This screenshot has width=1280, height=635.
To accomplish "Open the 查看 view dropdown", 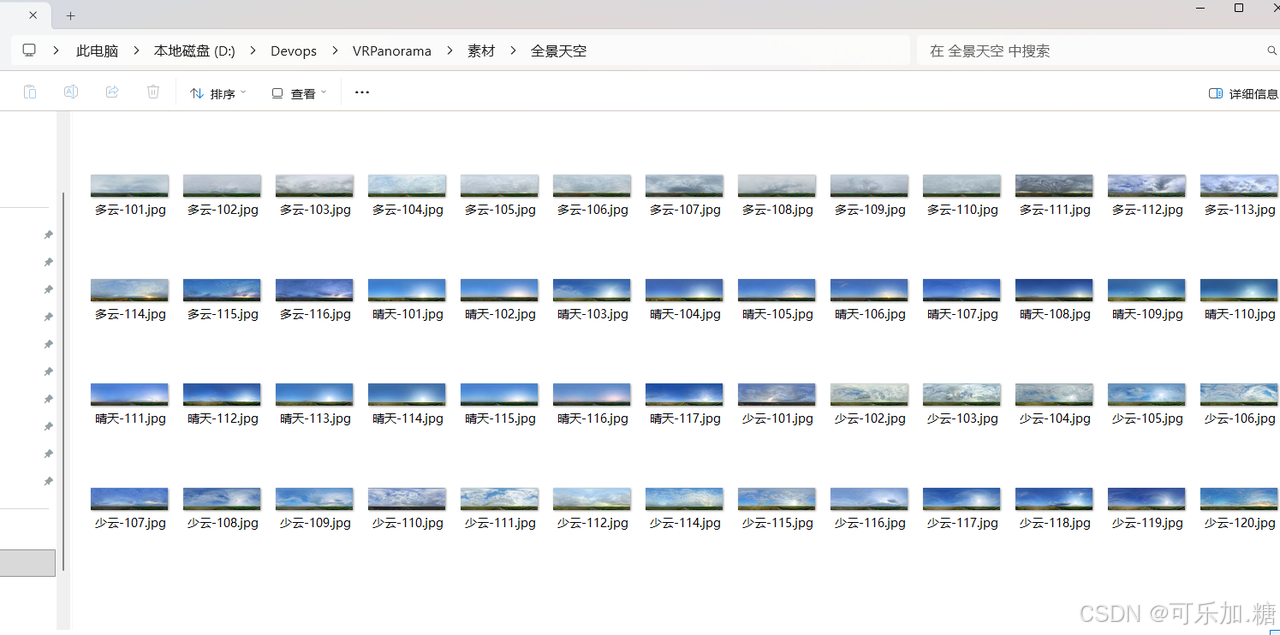I will pos(299,93).
